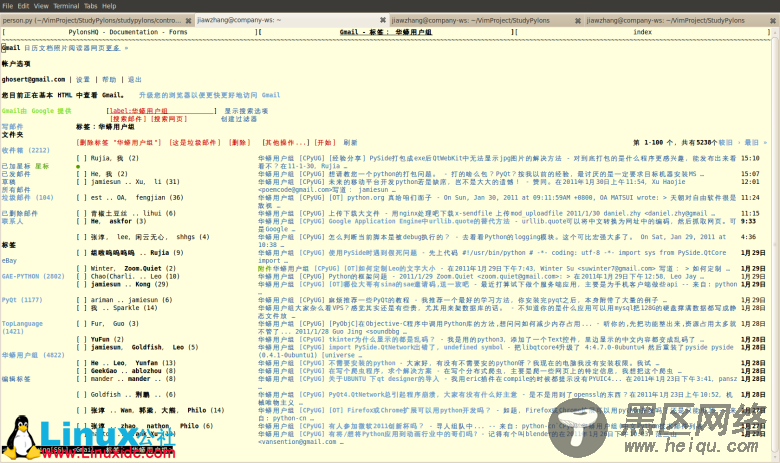Open the 帮助 help link

pyautogui.click(x=109, y=80)
